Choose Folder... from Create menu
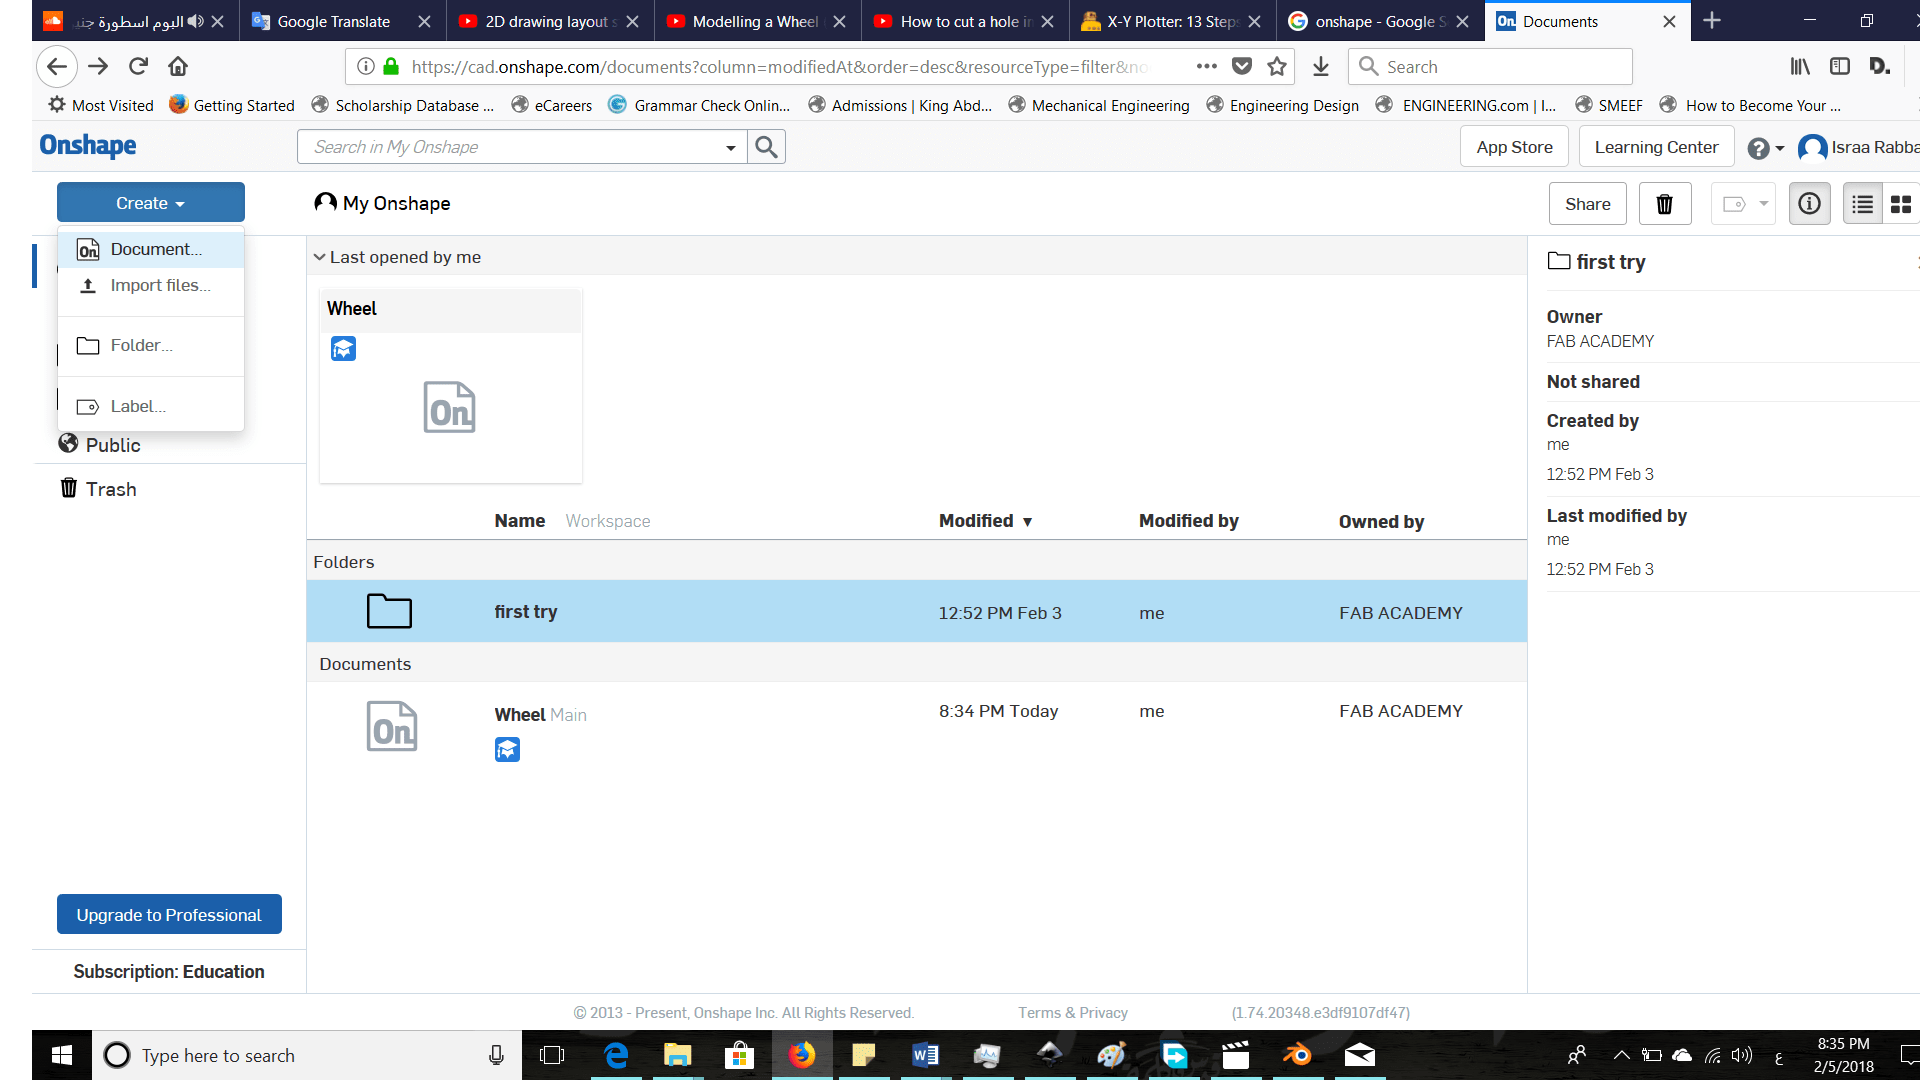 (x=151, y=346)
